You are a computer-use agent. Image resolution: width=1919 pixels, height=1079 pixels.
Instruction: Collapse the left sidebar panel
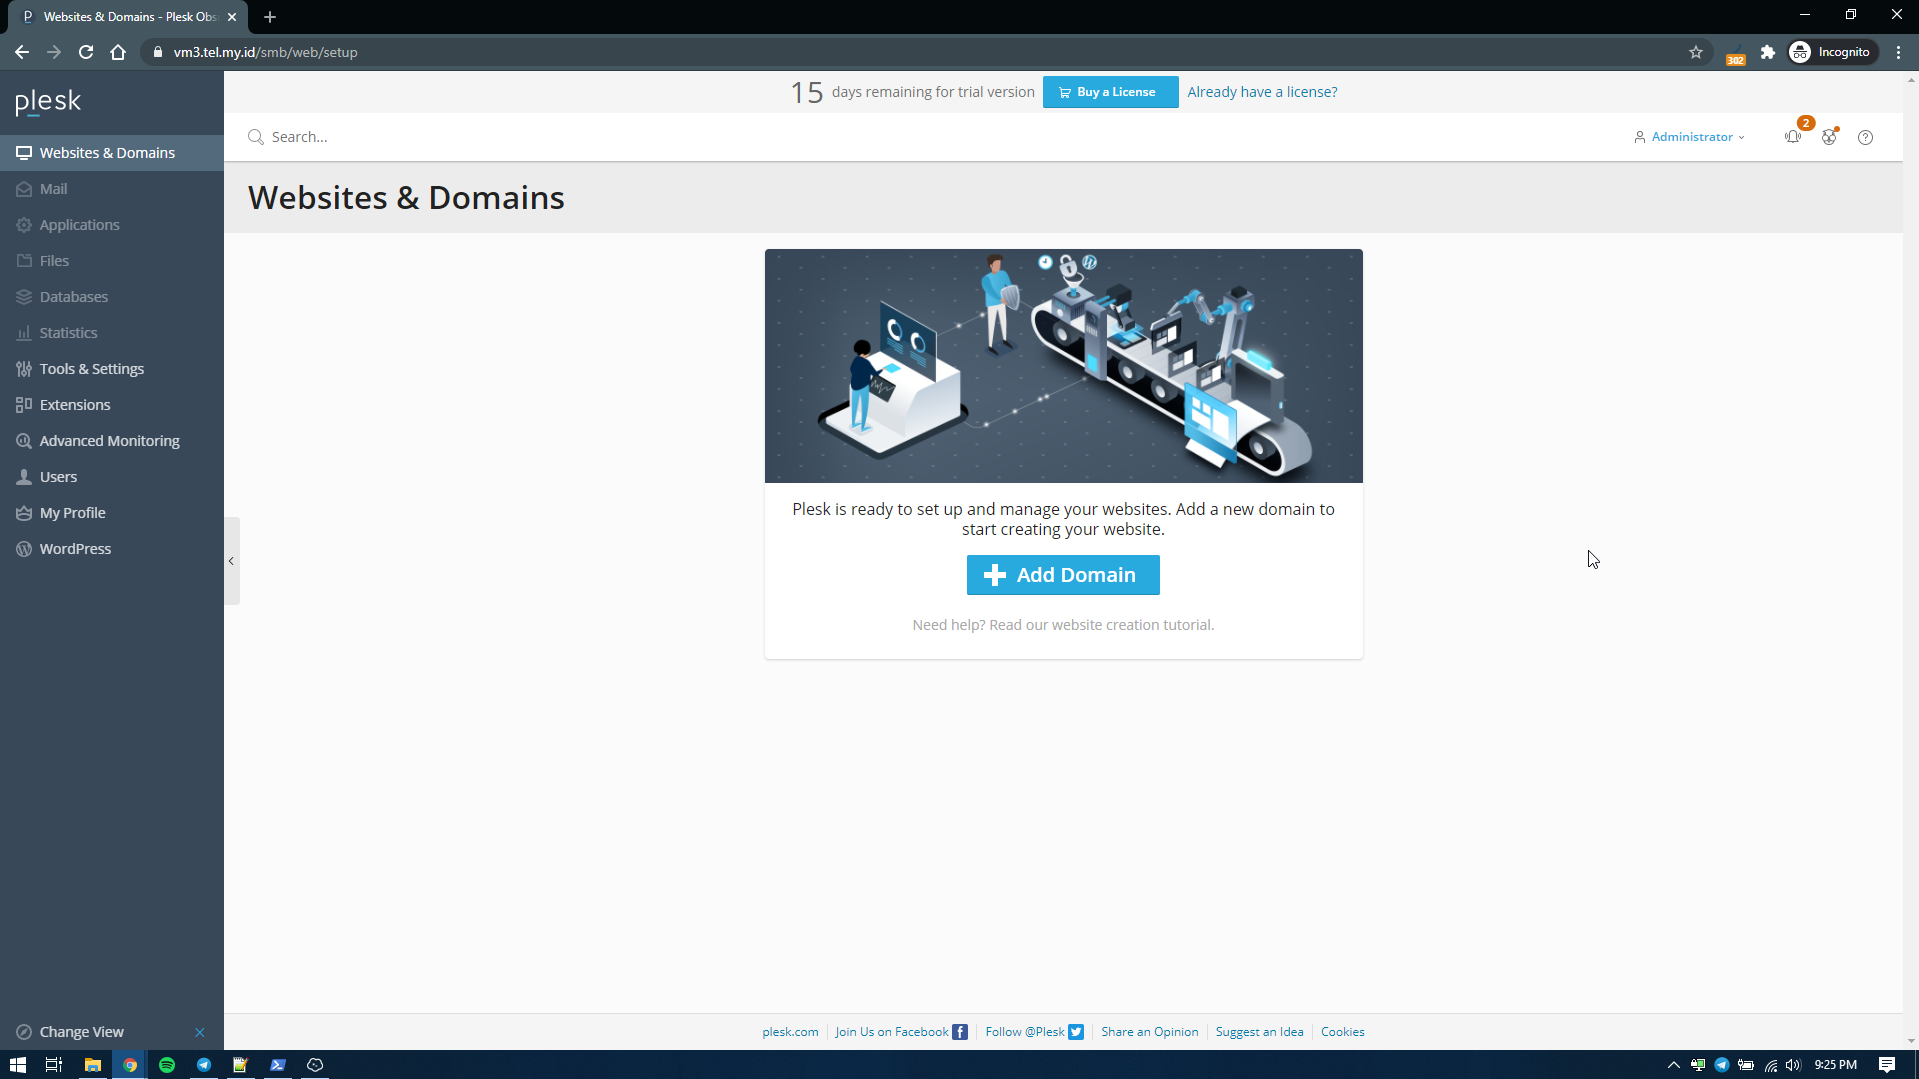pos(231,561)
